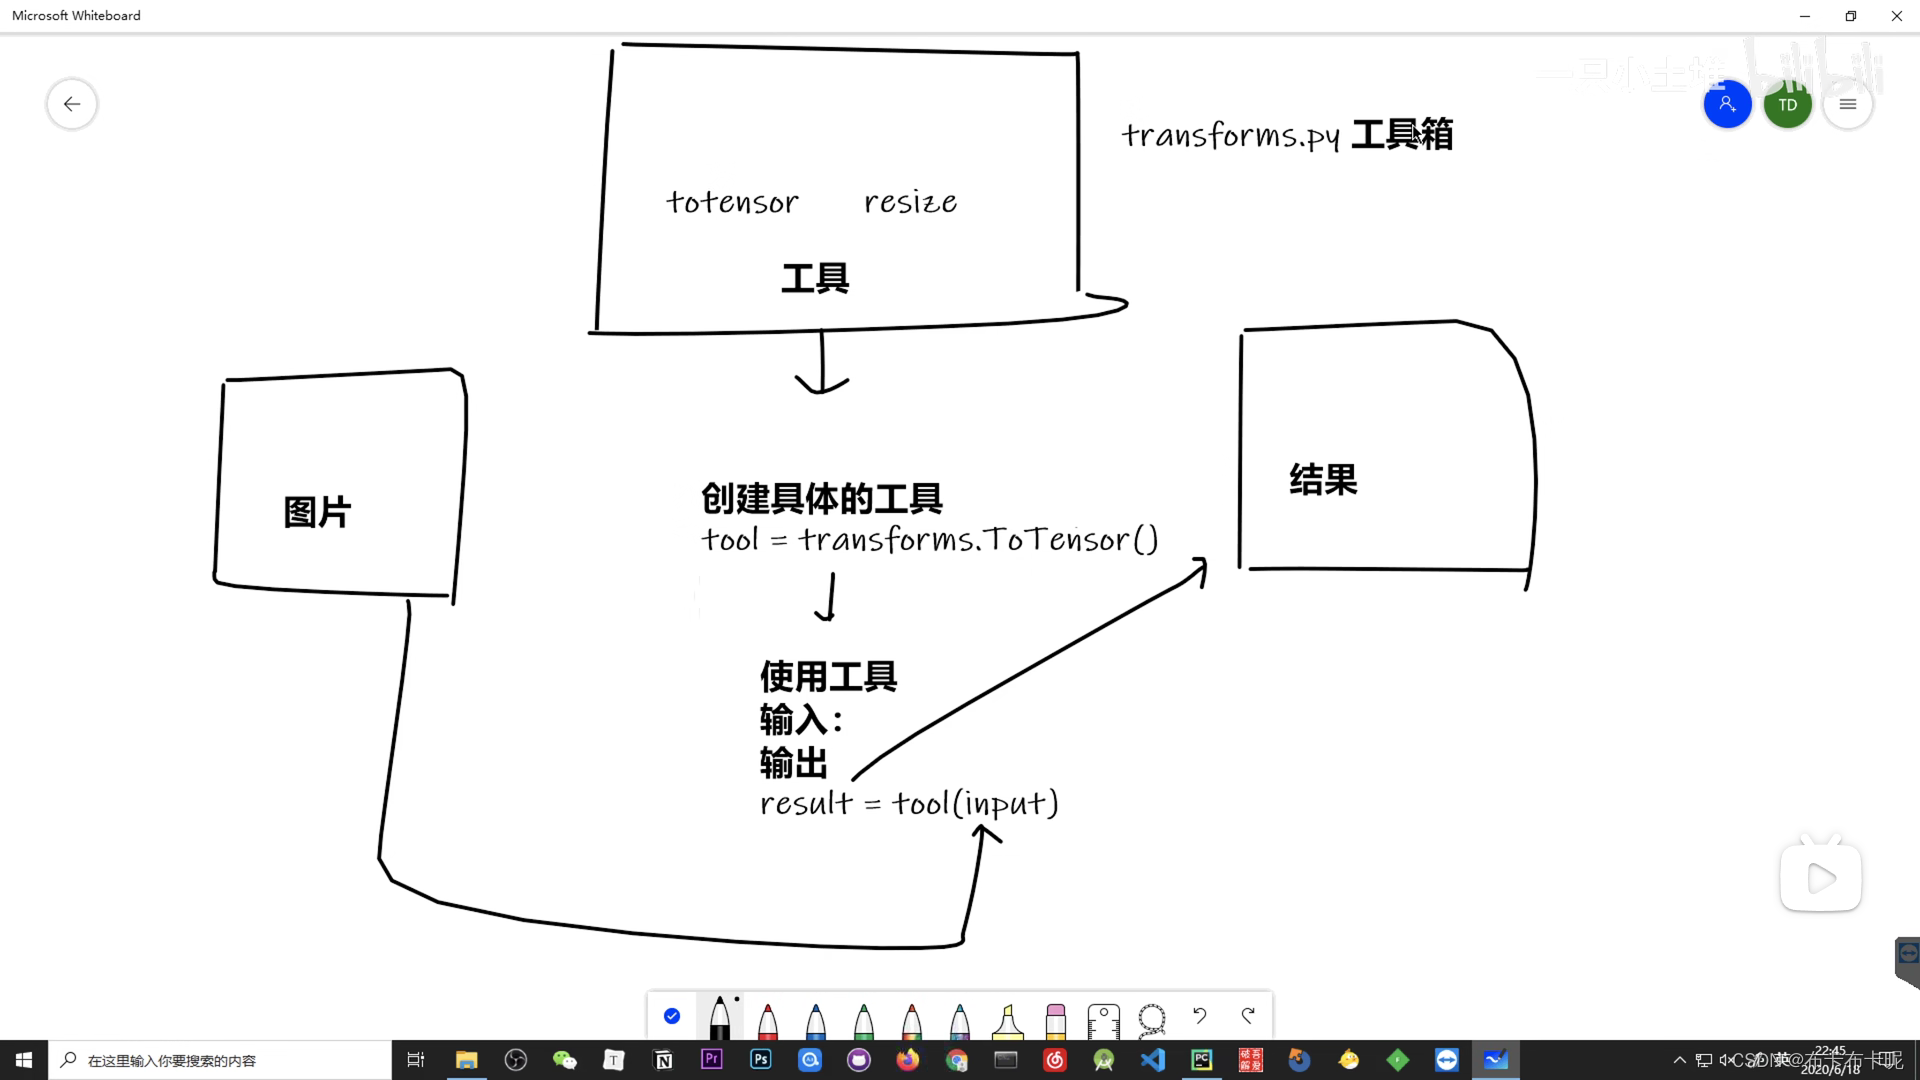Open the Windows Start menu
The height and width of the screenshot is (1080, 1920).
point(22,1059)
